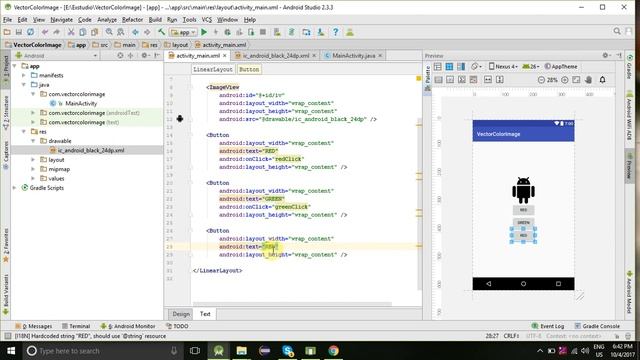640x360 pixels.
Task: Open the orientation dropdown in Preview
Action: [x=476, y=66]
